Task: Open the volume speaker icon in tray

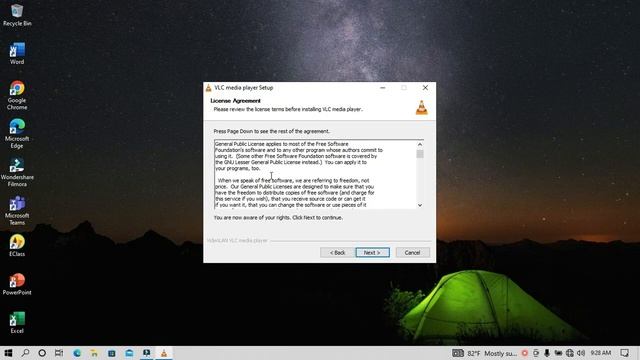Action: pos(581,353)
